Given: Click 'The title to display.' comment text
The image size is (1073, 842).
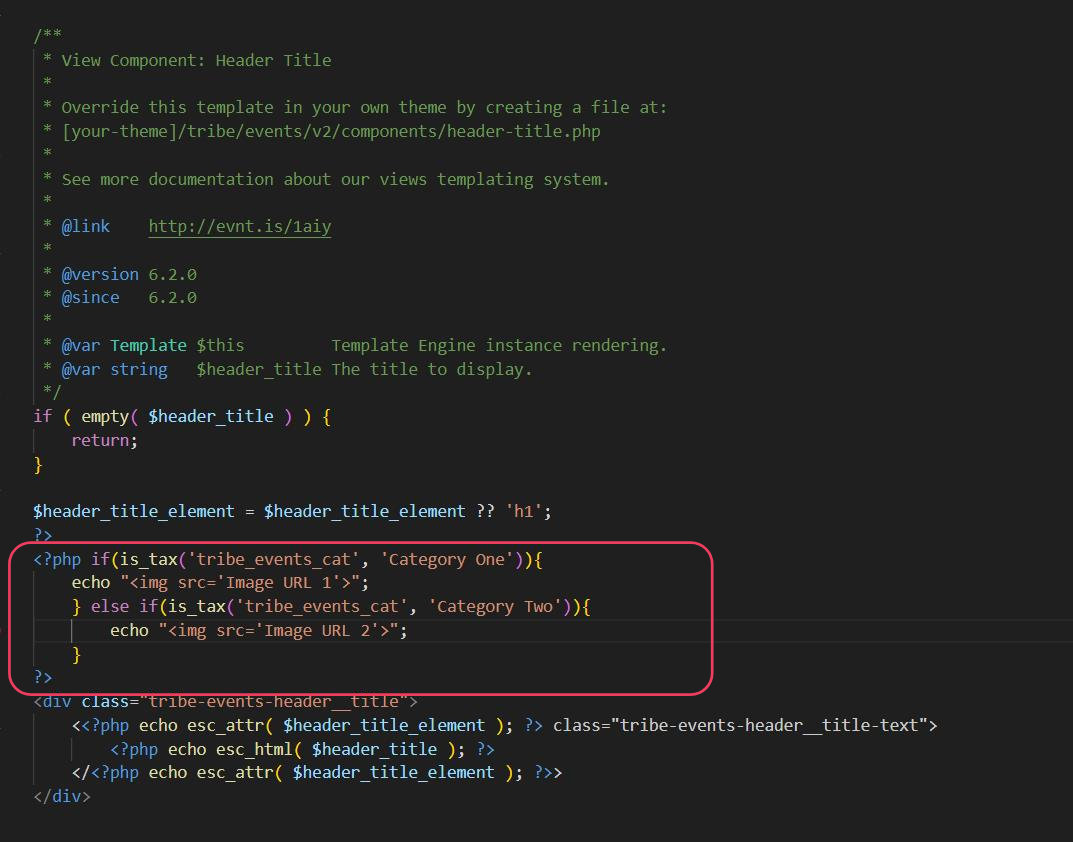Looking at the screenshot, I should [432, 369].
